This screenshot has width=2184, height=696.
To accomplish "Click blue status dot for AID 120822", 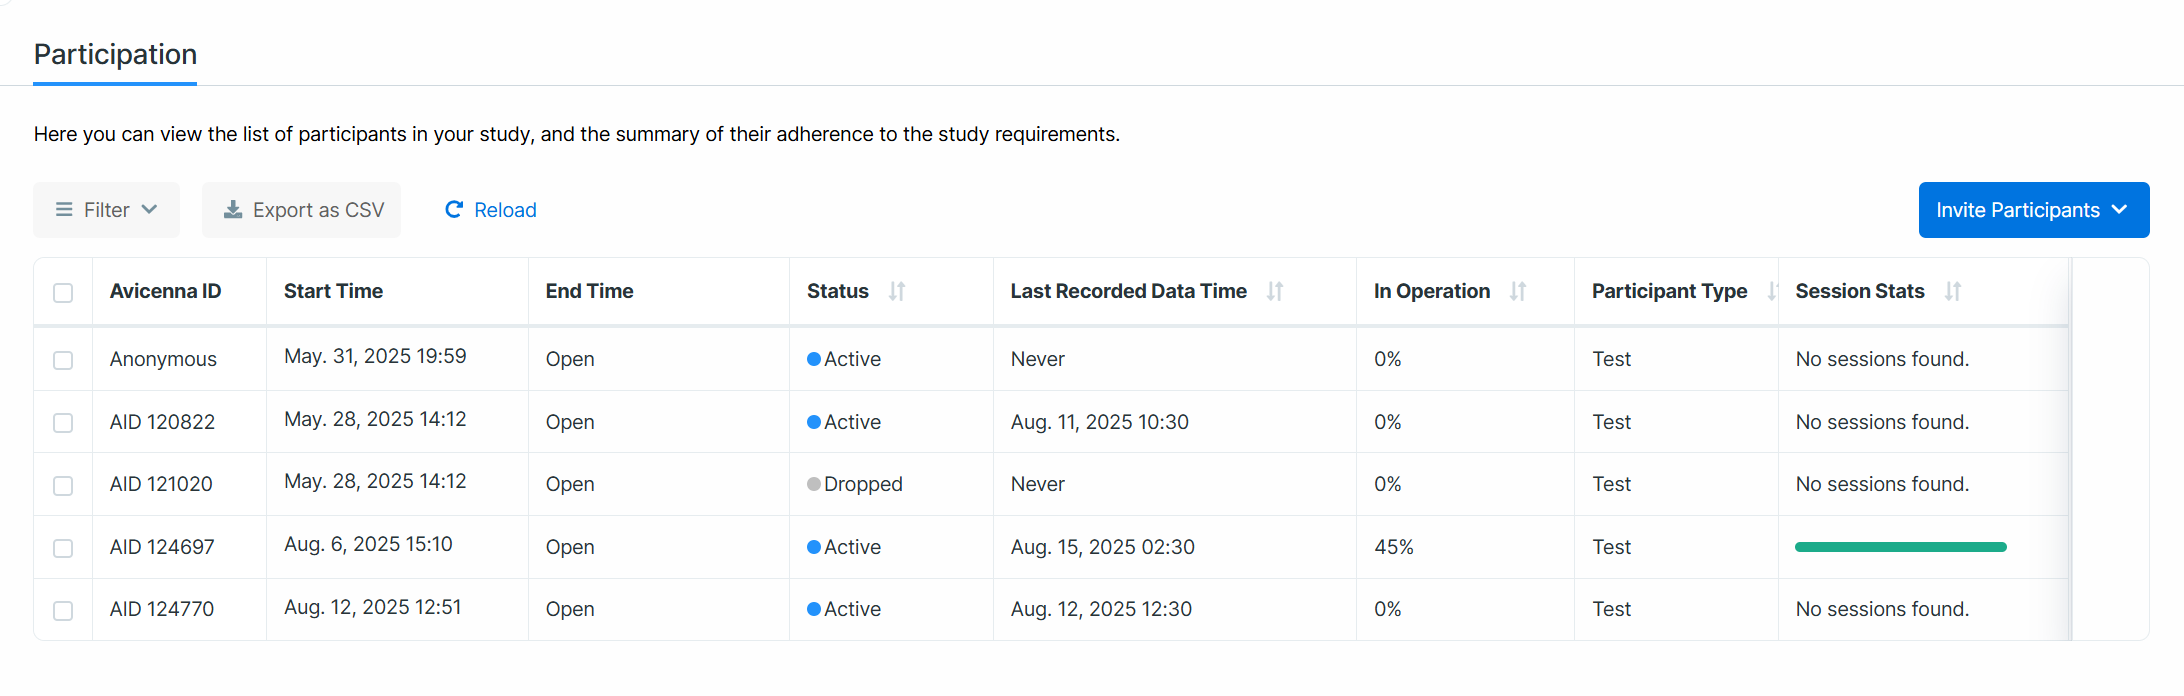I will point(814,422).
